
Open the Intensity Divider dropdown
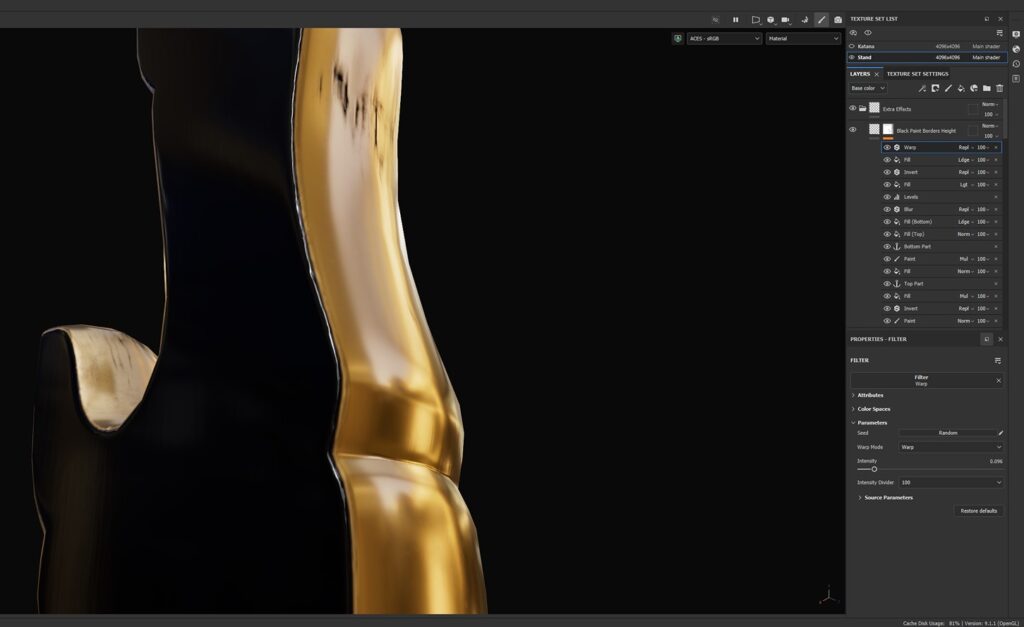950,483
